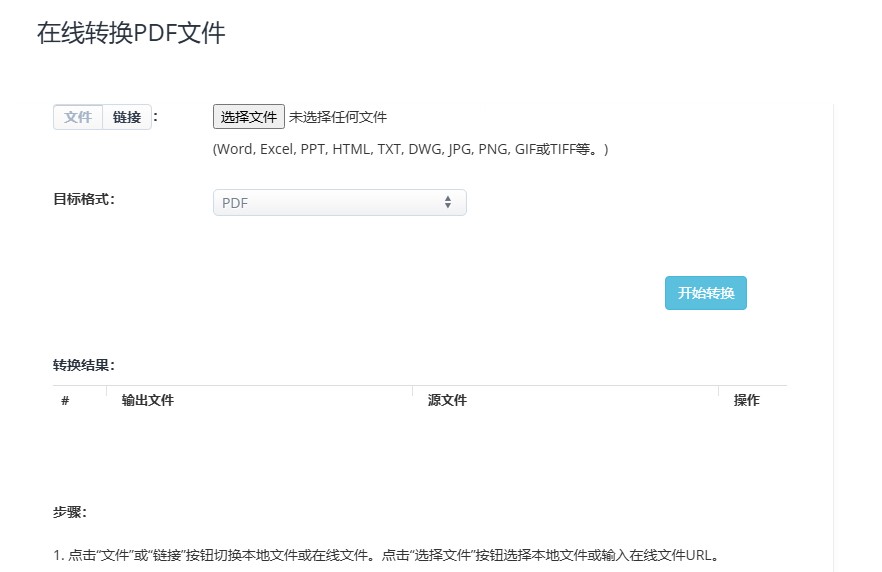Click the empty area below the results header
This screenshot has height=572, width=882.
(420, 450)
